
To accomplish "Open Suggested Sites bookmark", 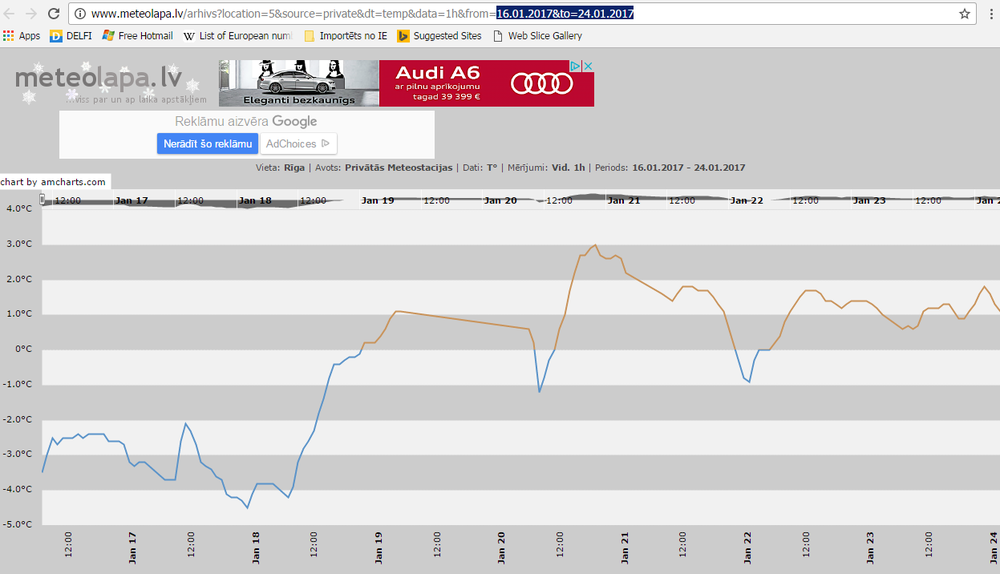I will pos(439,36).
